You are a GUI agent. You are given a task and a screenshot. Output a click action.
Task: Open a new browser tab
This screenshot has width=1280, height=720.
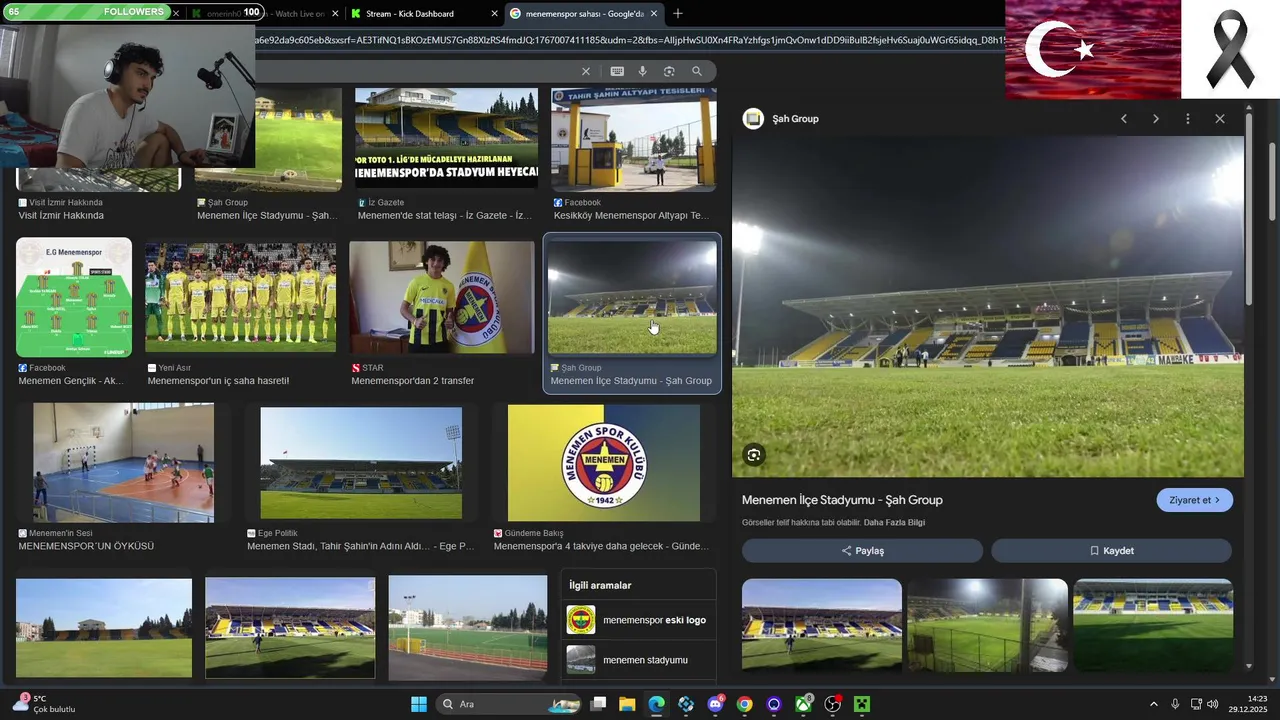click(x=678, y=13)
